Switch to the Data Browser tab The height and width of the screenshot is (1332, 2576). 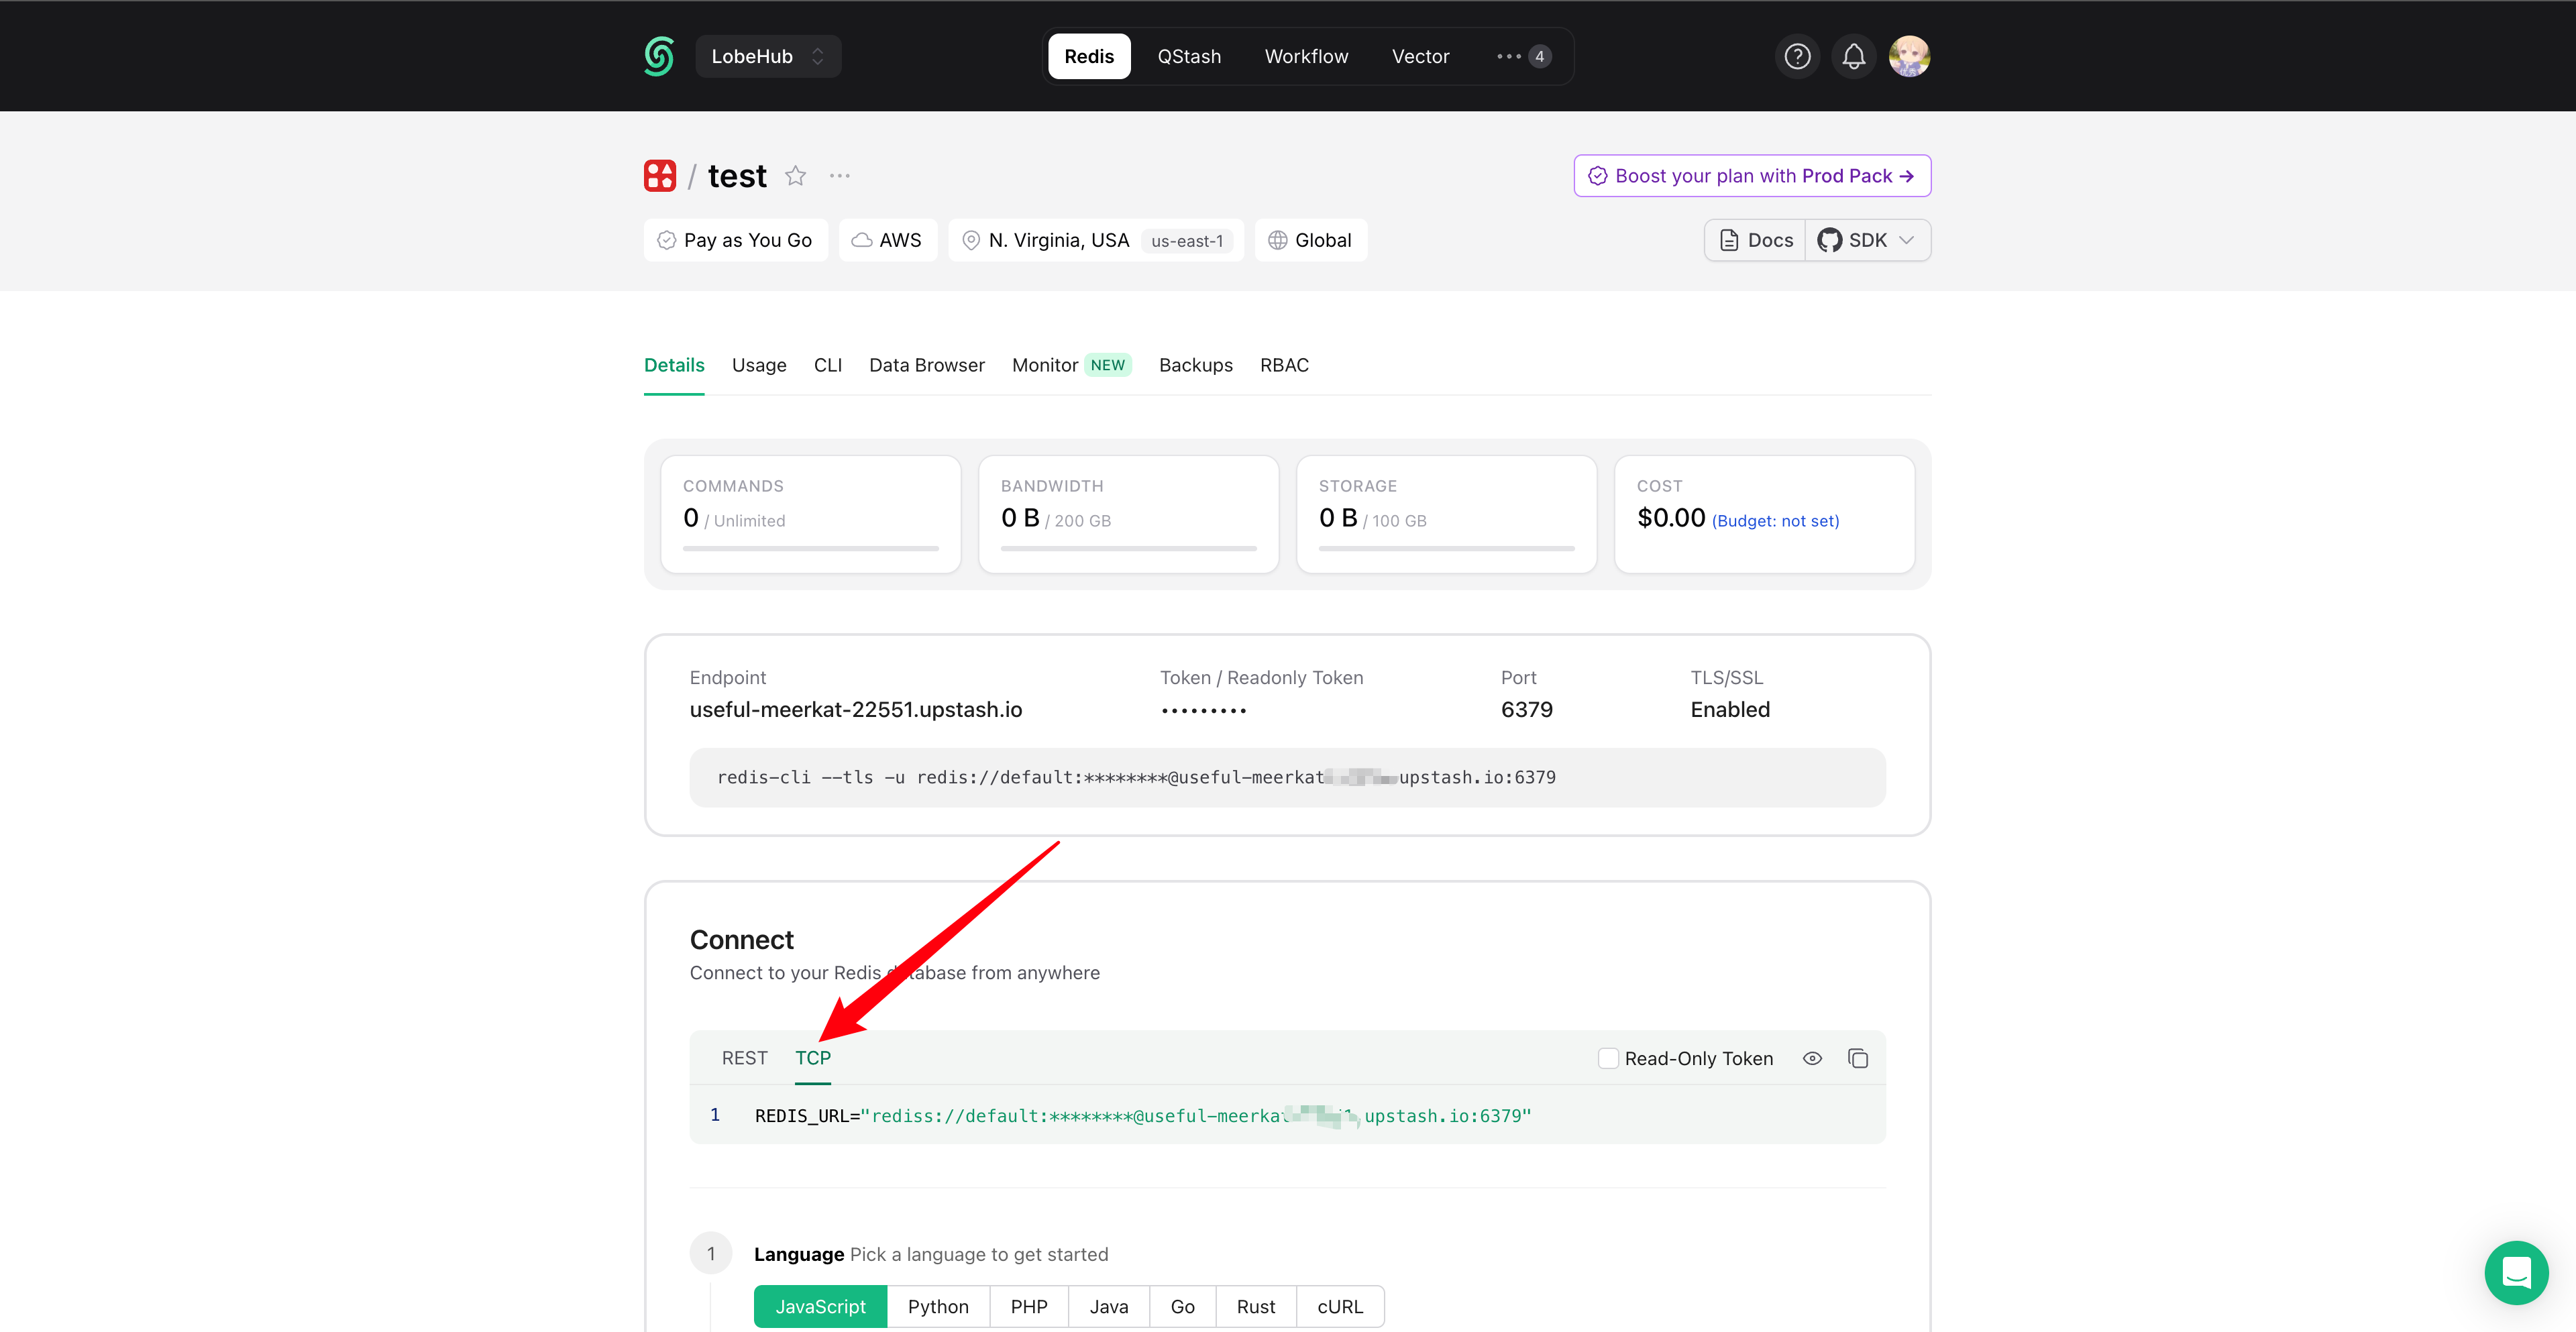(926, 365)
